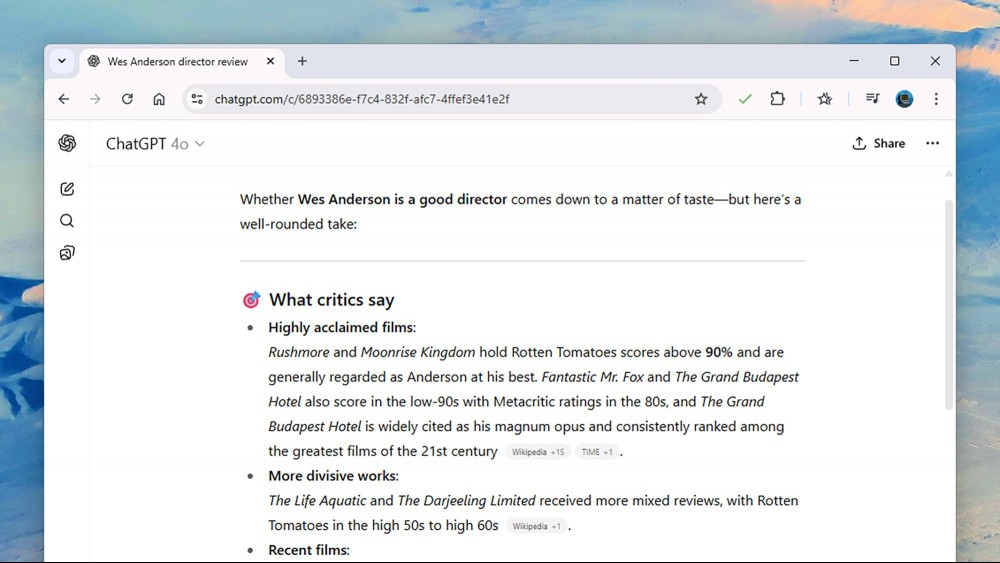Viewport: 1000px width, 563px height.
Task: Open the Wikipedia +1 source citation
Action: point(536,526)
